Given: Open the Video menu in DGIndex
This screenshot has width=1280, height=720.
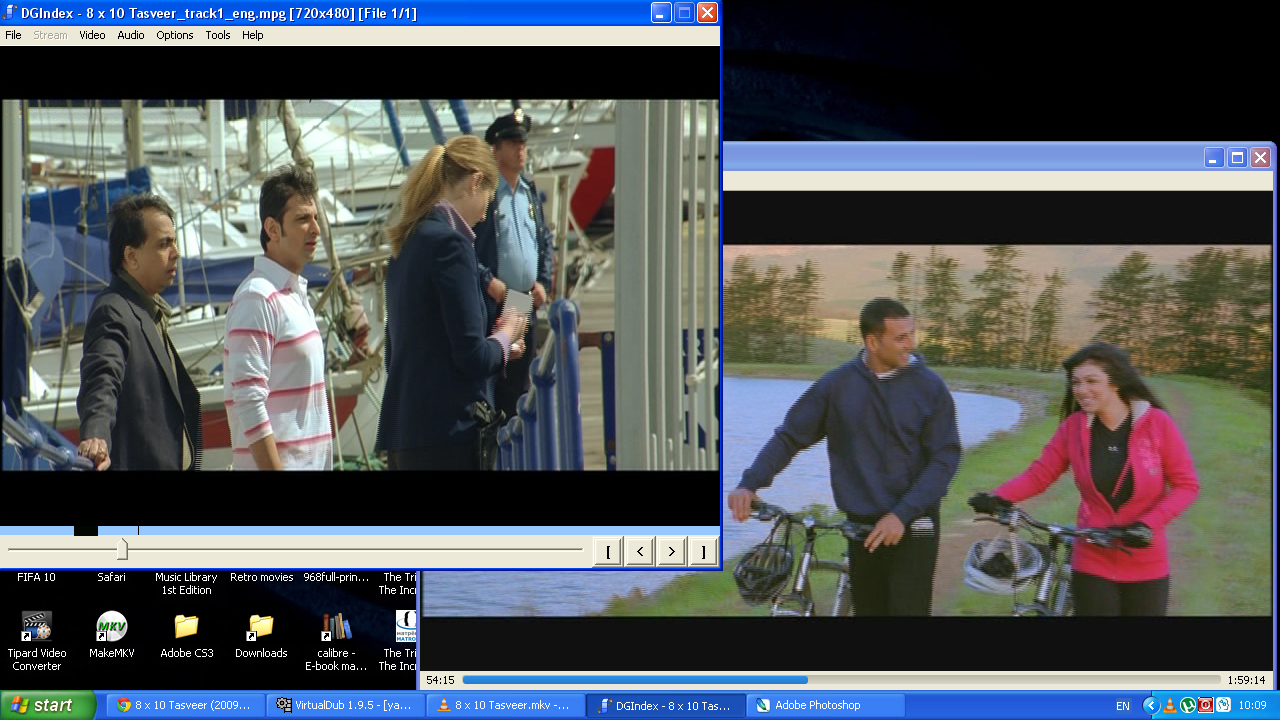Looking at the screenshot, I should (x=92, y=35).
